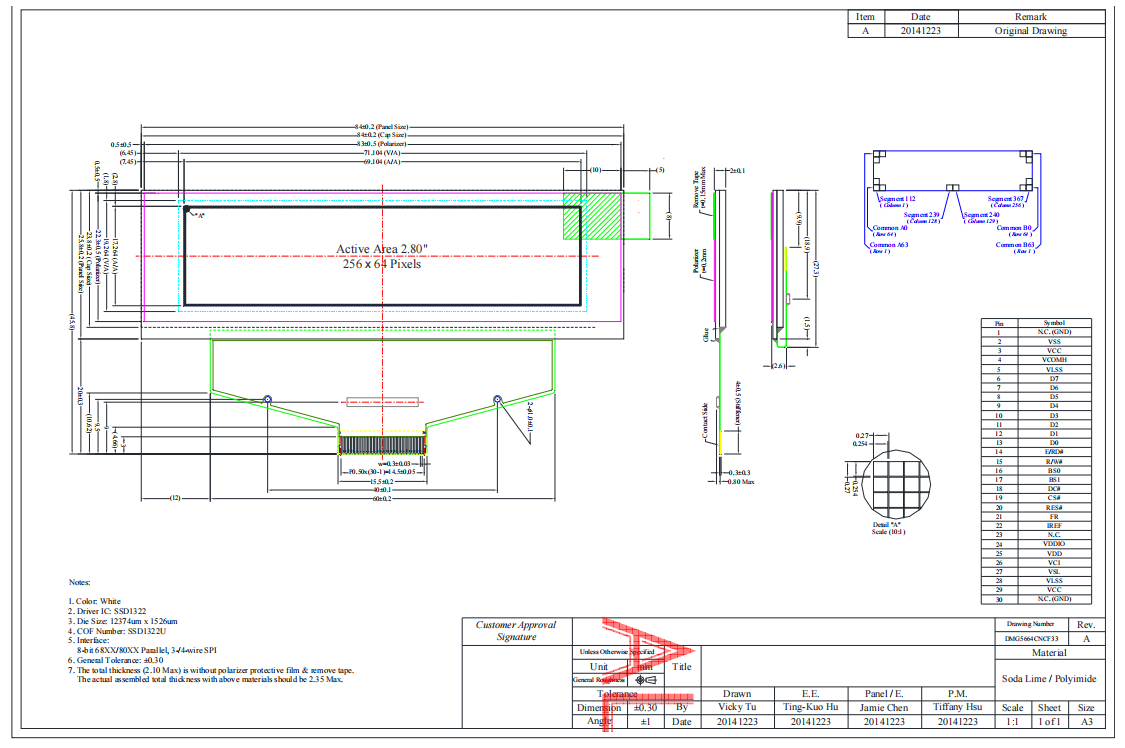Click the Original Drawing remark cell
Image resolution: width=1125 pixels, height=748 pixels.
1030,31
